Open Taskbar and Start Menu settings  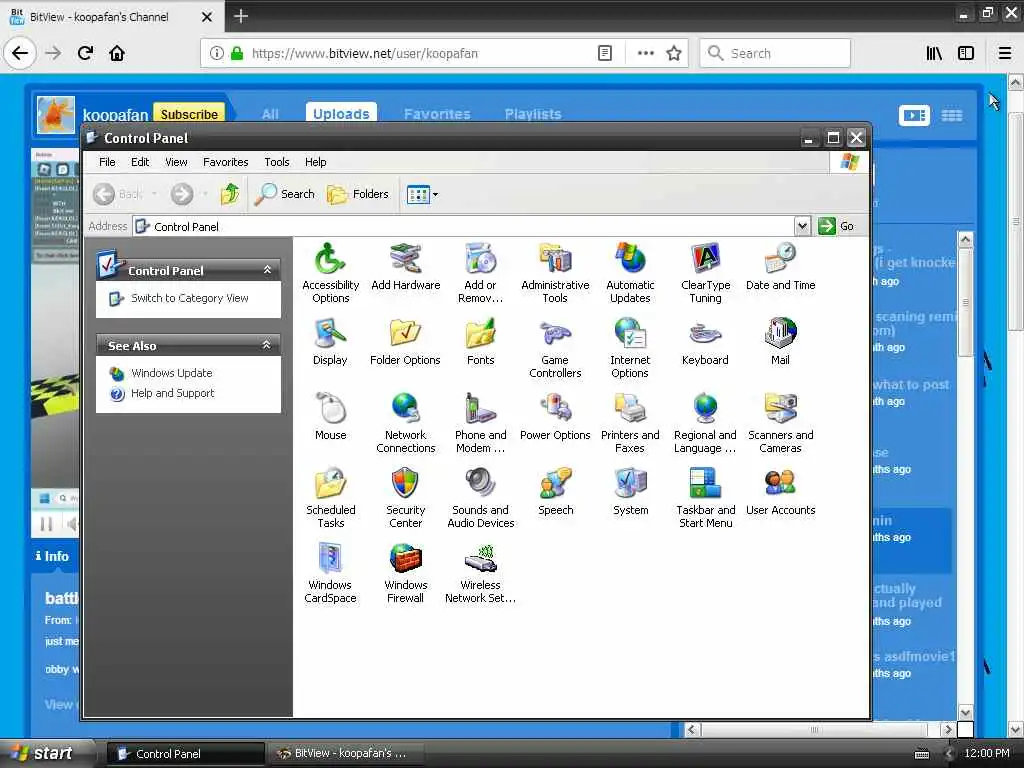coord(705,498)
